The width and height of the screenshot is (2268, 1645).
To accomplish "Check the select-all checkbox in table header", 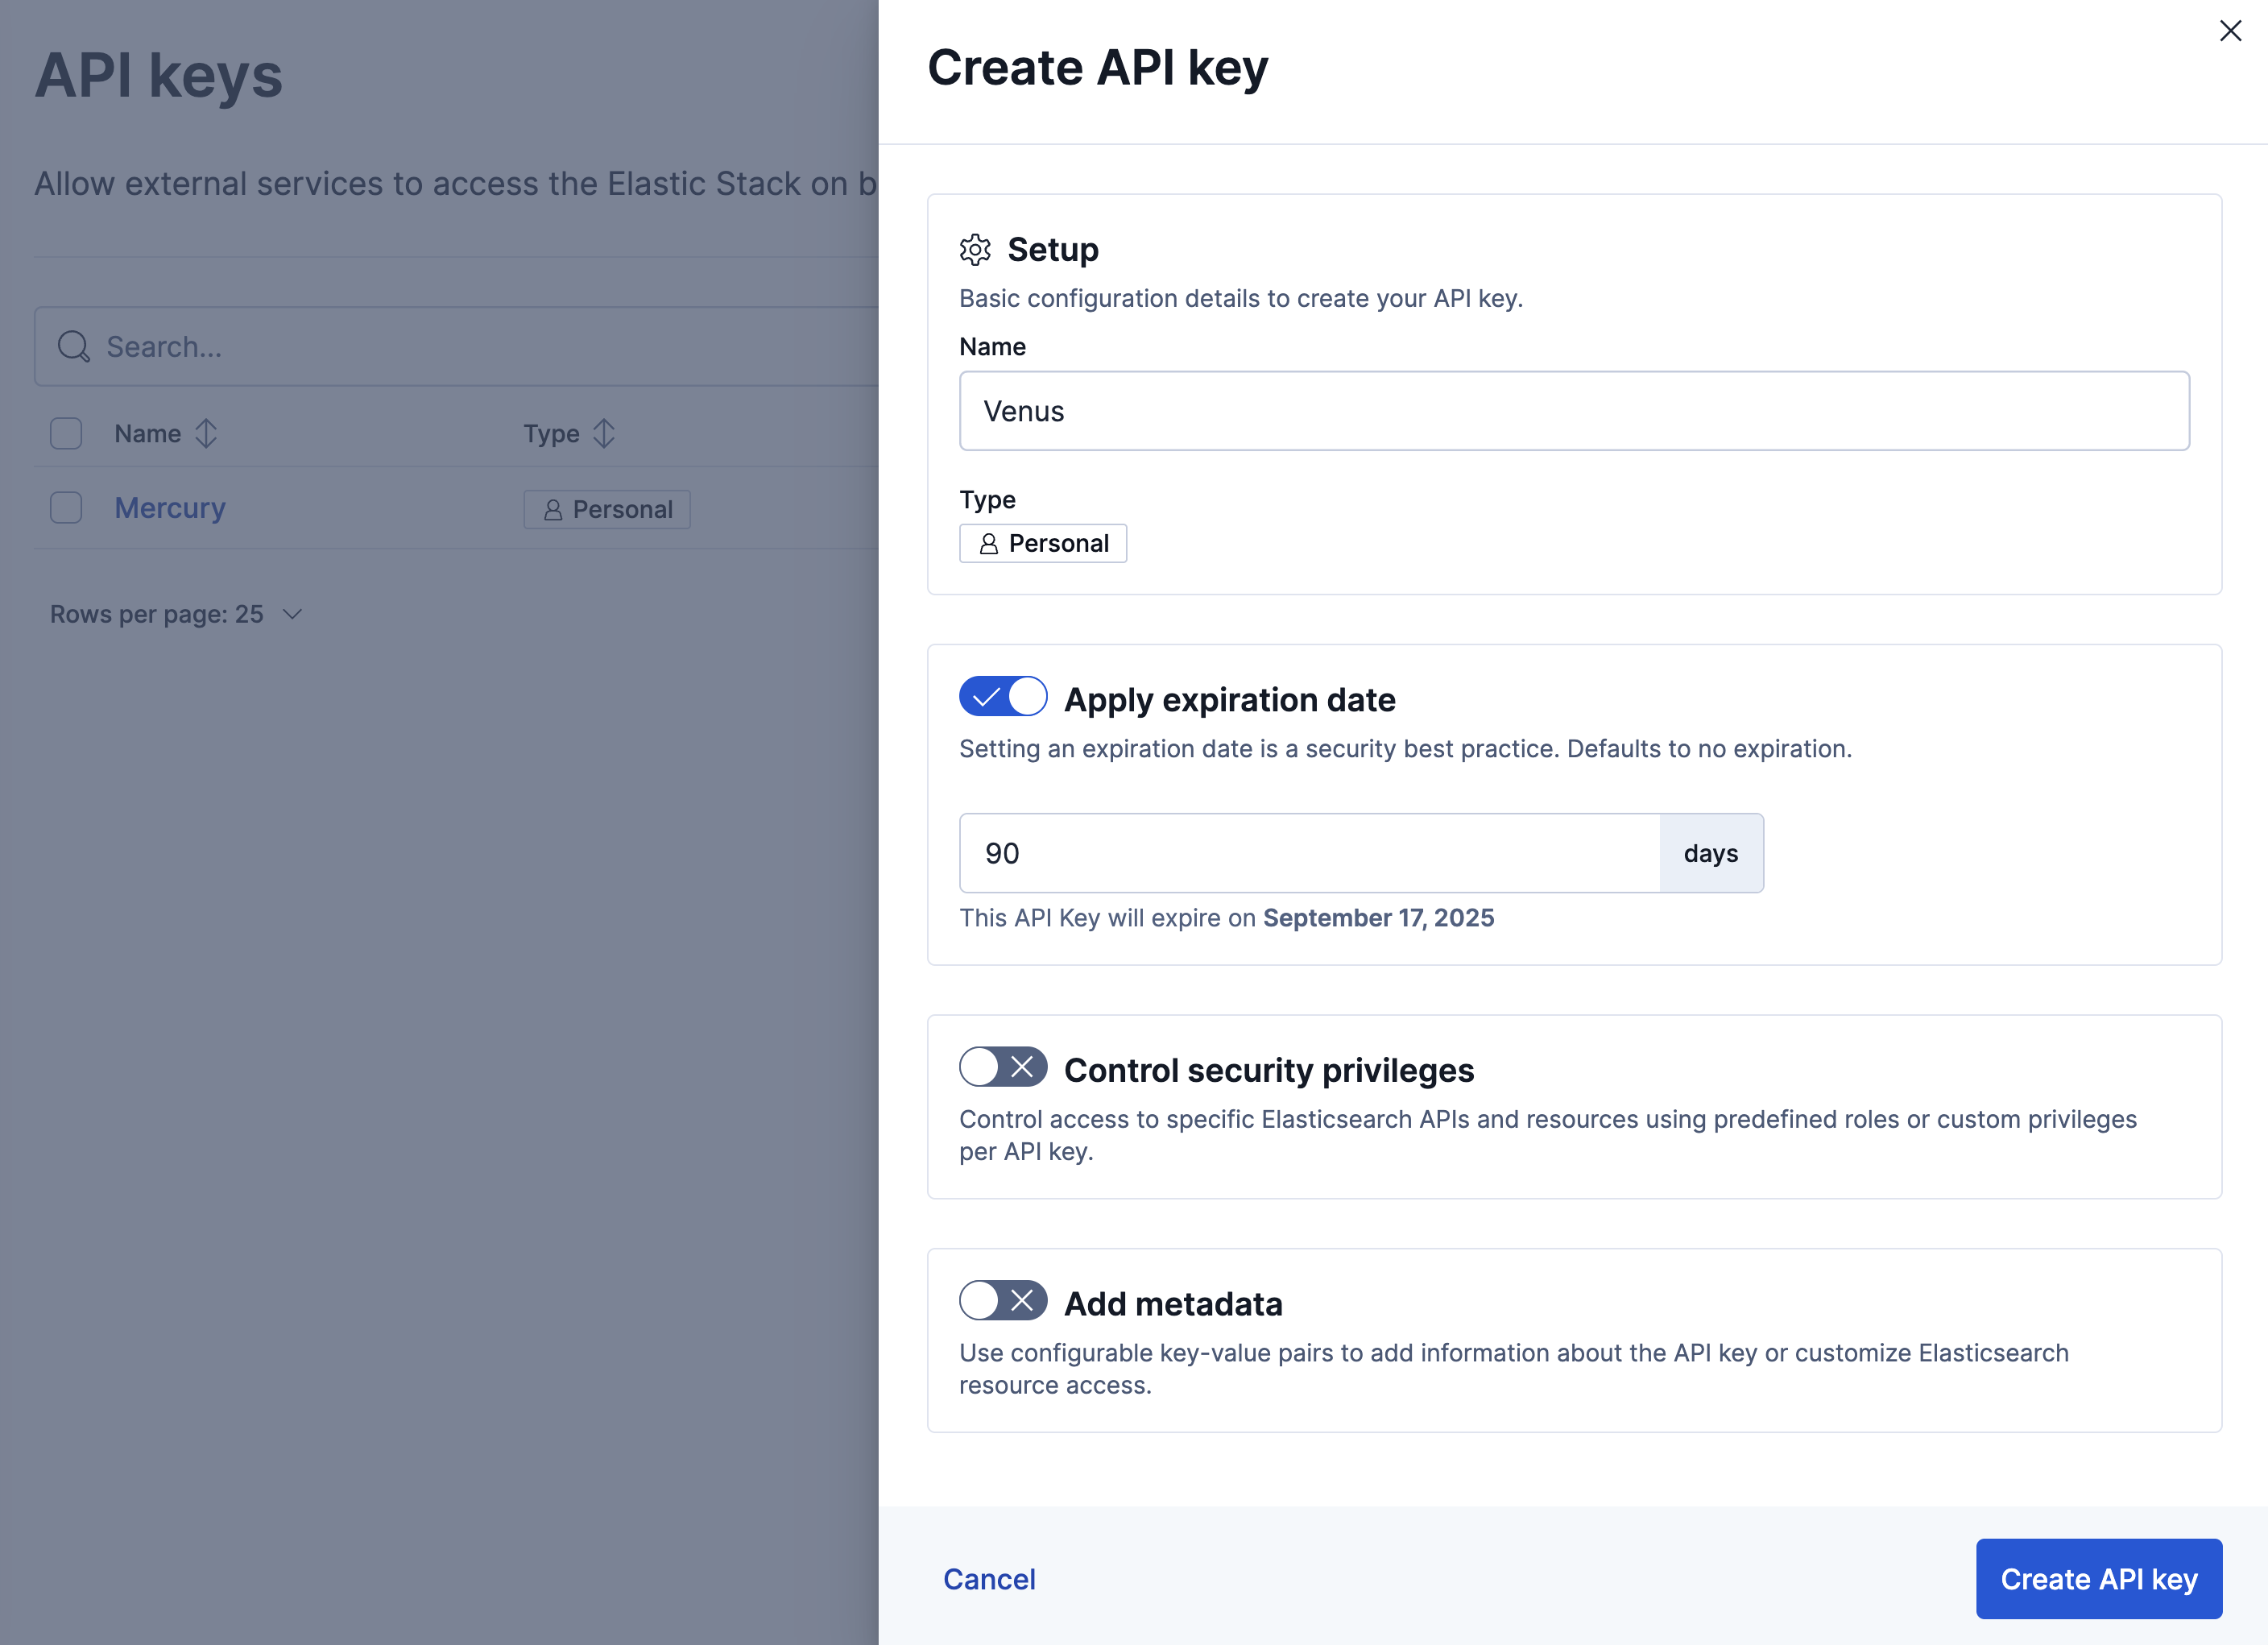I will (65, 433).
